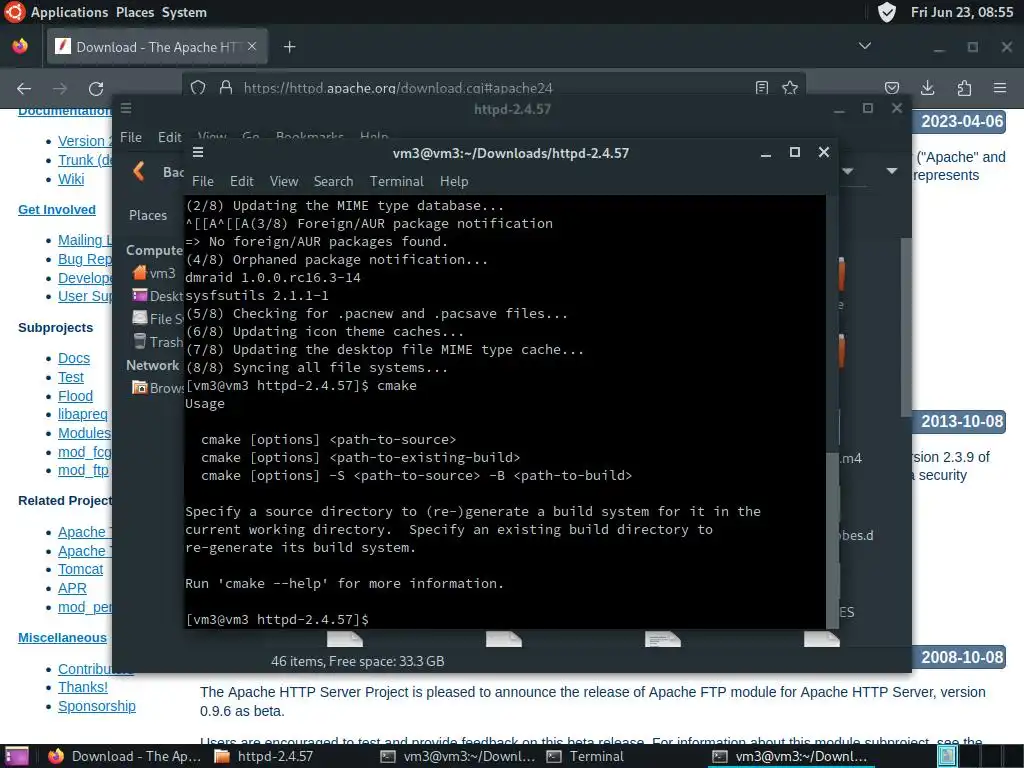Screen dimensions: 1024x768
Task: Open the terminal window hamburger menu icon
Action: 198,153
